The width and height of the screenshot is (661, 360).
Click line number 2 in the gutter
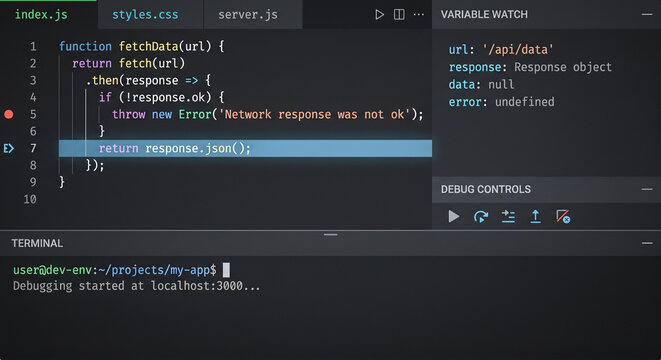[x=33, y=63]
